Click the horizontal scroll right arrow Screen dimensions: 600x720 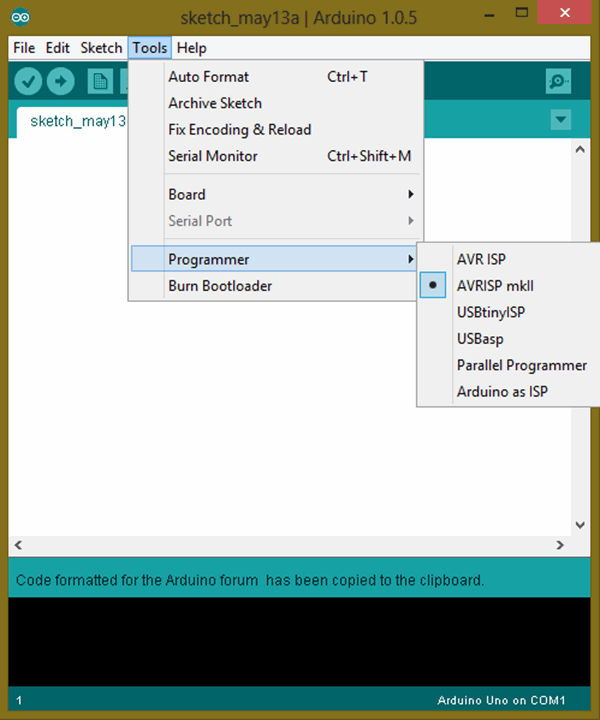point(560,545)
